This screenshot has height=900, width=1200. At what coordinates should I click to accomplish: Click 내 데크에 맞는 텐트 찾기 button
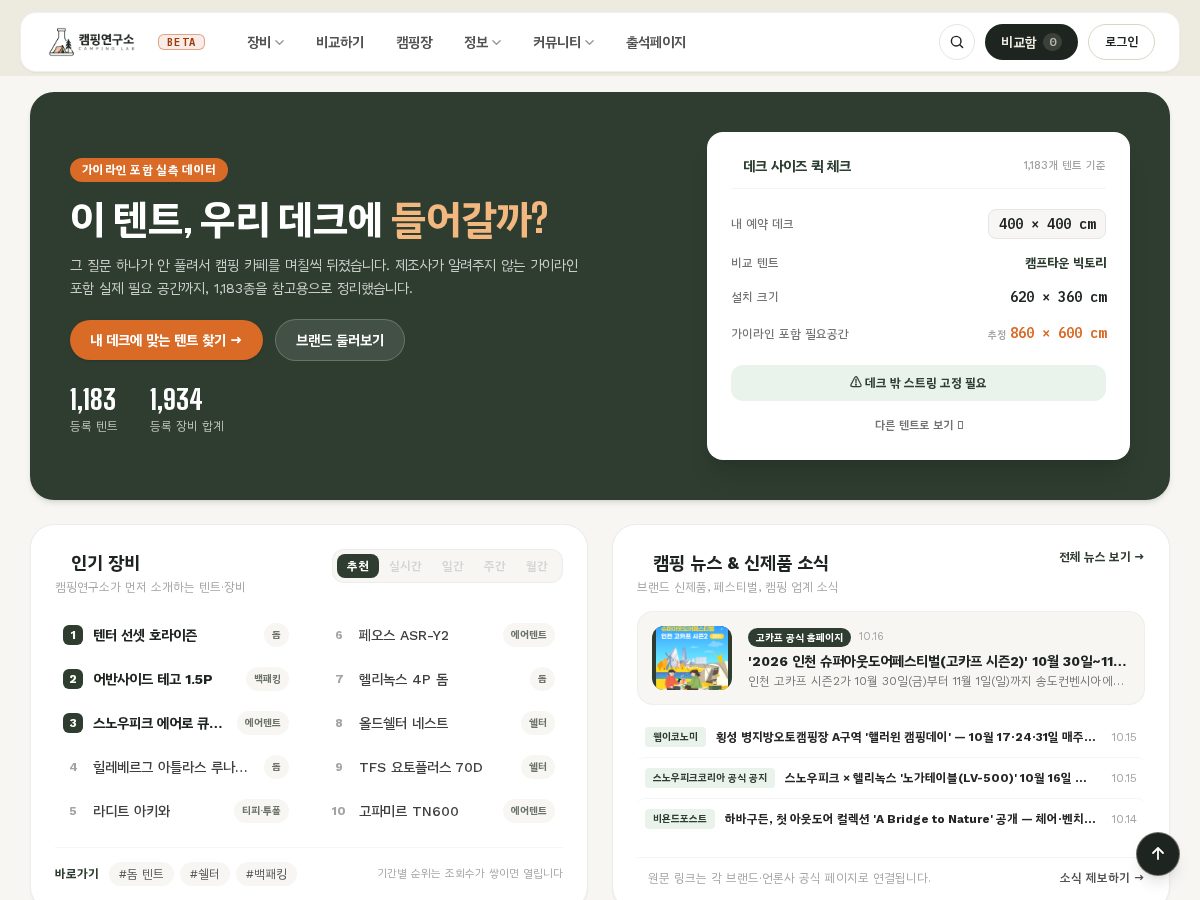pos(166,340)
